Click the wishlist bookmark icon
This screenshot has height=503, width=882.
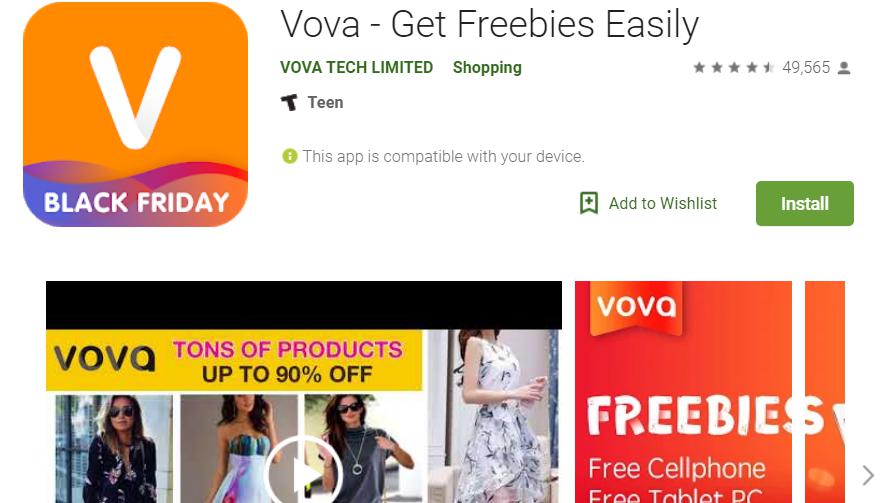[589, 203]
